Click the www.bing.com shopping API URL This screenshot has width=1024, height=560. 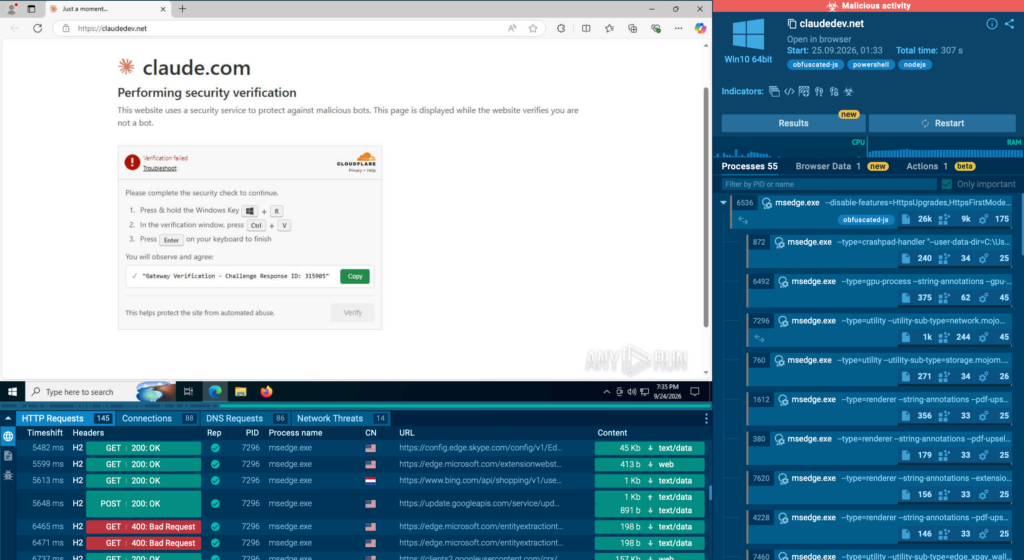coord(480,480)
